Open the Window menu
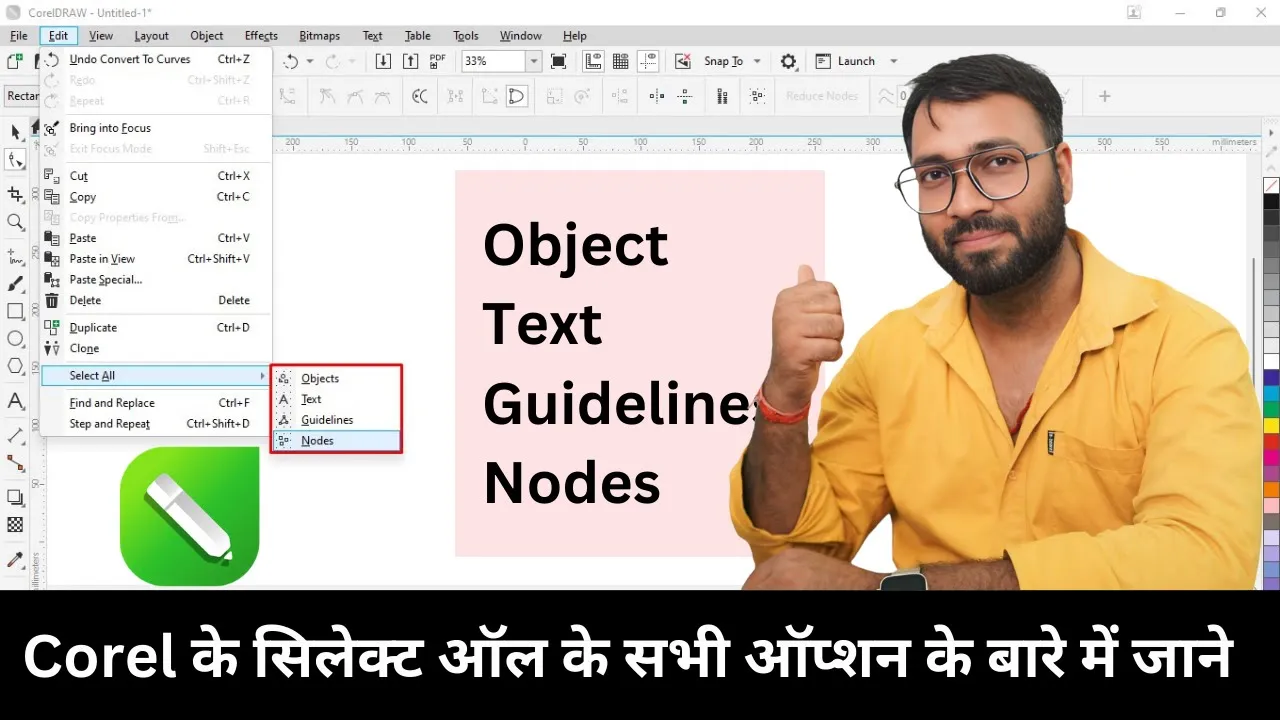Screen dimensions: 1280x720 coord(521,35)
